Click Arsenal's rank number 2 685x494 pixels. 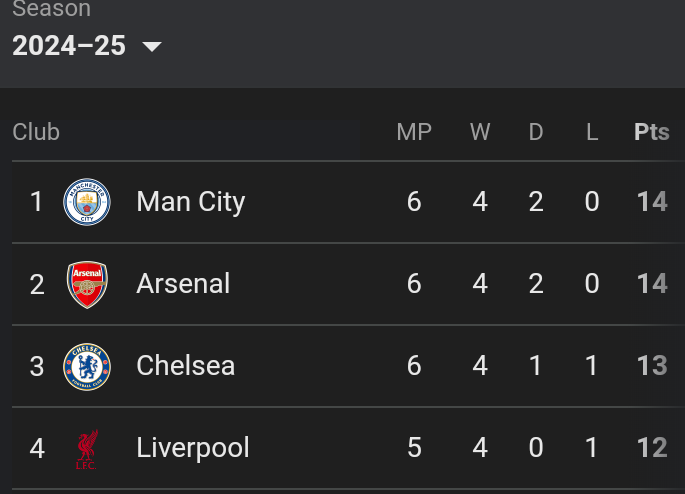pyautogui.click(x=37, y=285)
